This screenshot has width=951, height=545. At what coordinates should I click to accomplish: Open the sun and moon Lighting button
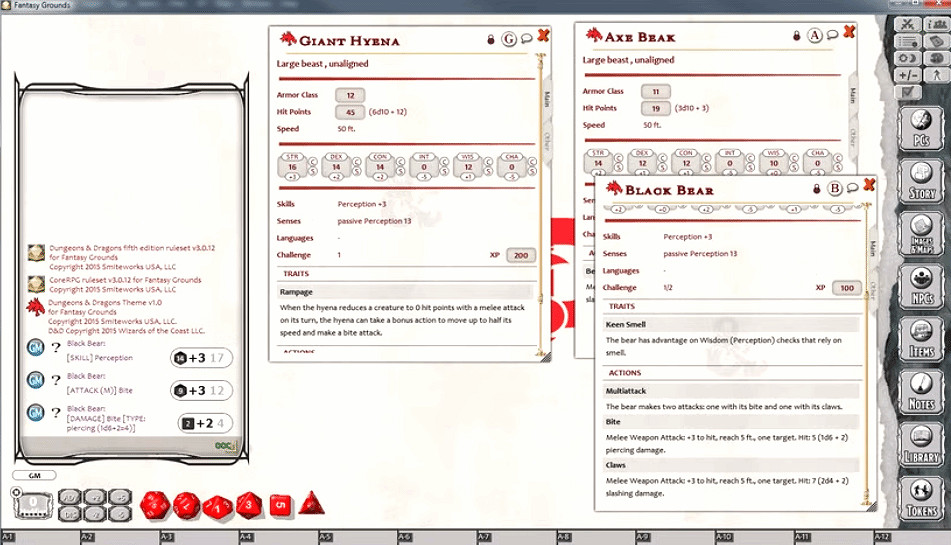click(908, 59)
